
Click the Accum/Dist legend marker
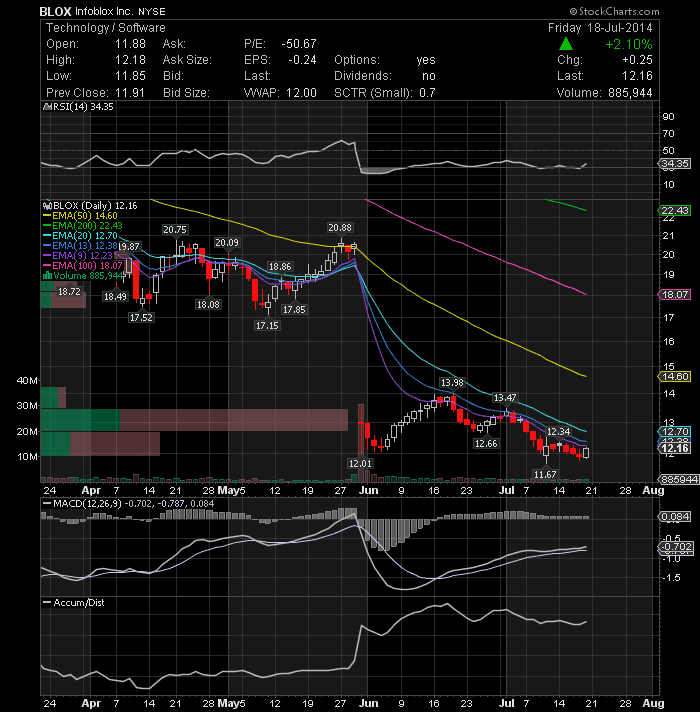click(47, 603)
